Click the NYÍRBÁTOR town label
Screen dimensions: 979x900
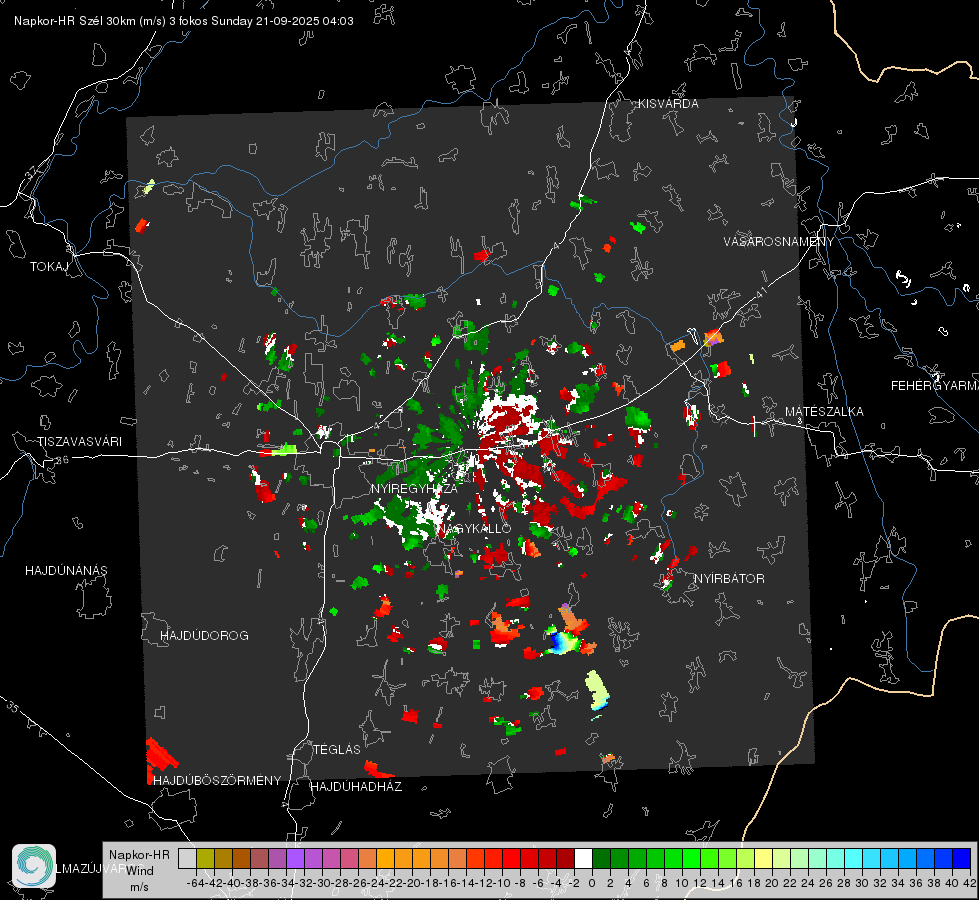pos(729,579)
